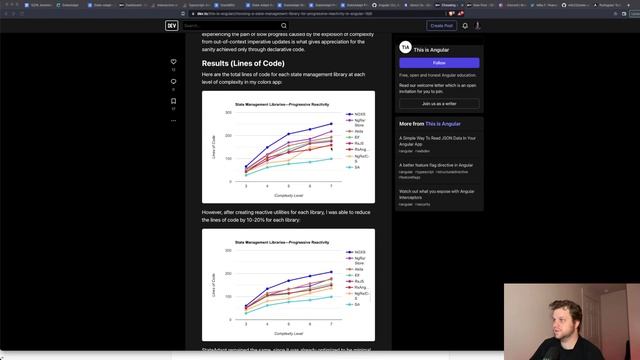Open the Create Post button
The width and height of the screenshot is (640, 360).
click(441, 26)
